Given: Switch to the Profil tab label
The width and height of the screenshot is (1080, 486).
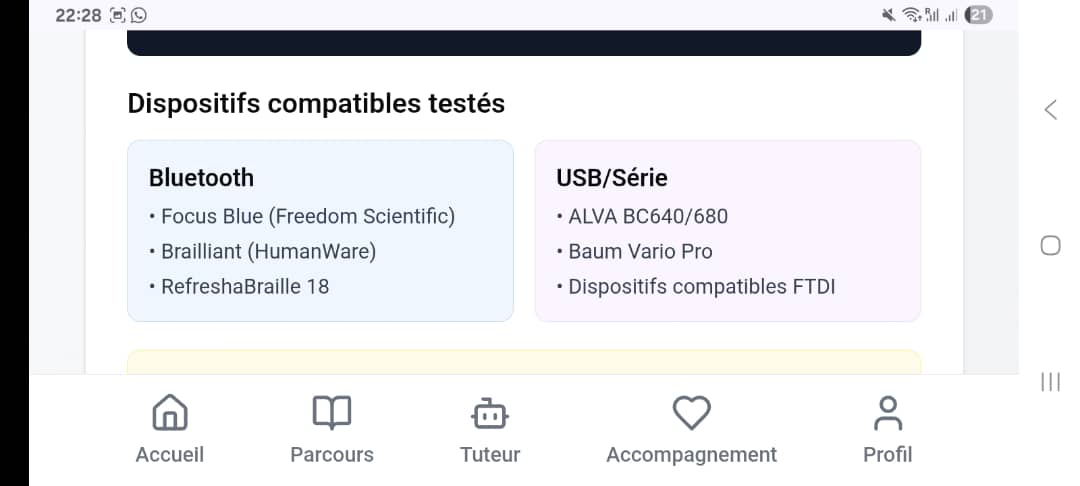Looking at the screenshot, I should click(888, 455).
